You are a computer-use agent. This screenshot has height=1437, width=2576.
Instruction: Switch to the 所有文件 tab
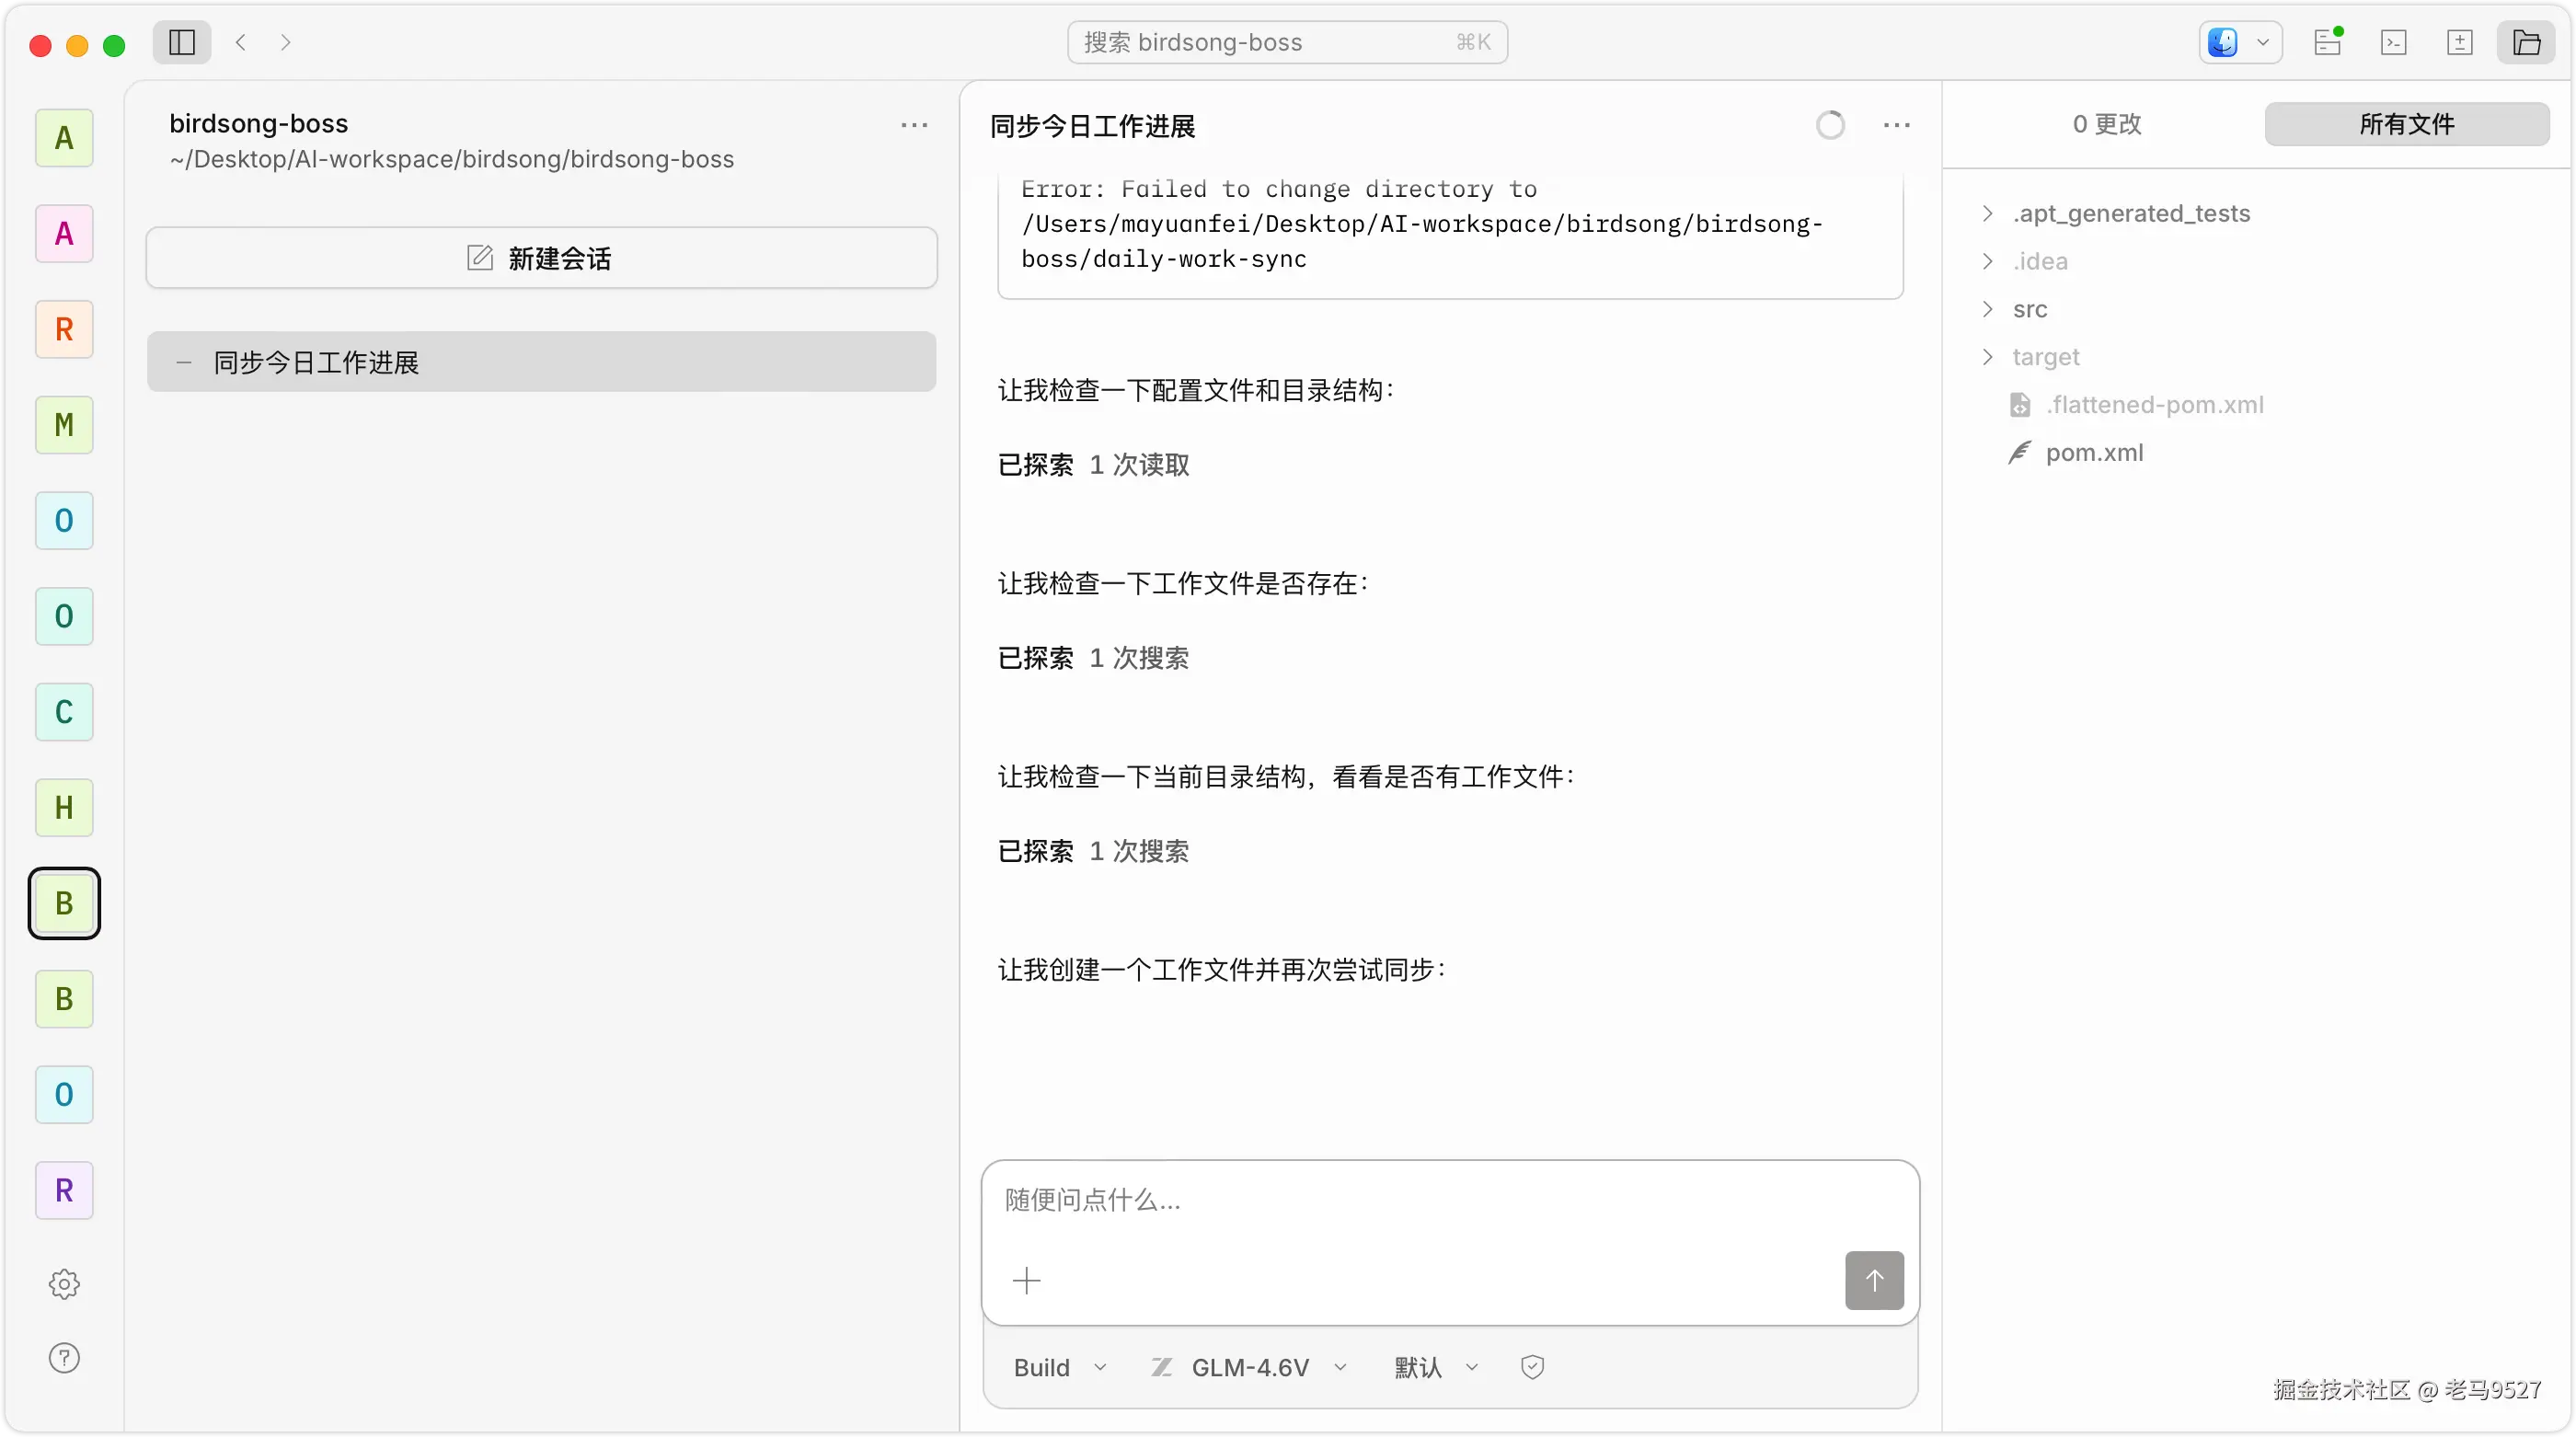[x=2406, y=124]
